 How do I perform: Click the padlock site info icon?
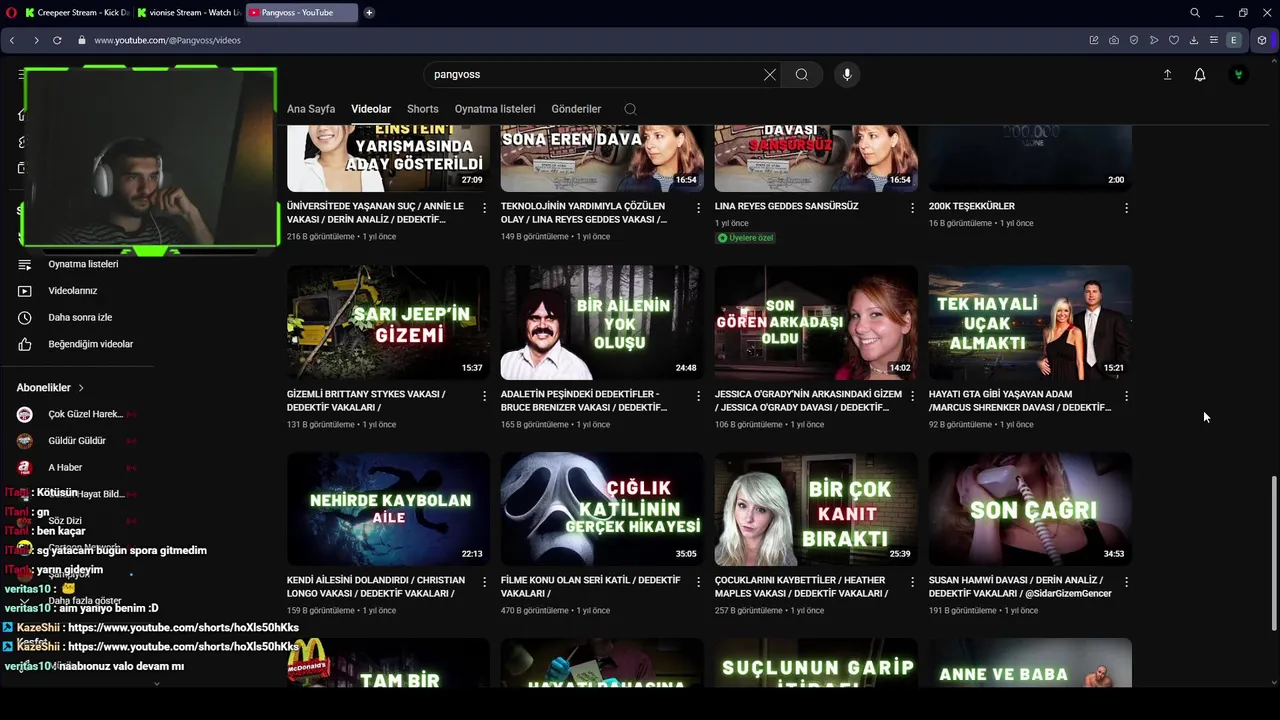[x=80, y=40]
